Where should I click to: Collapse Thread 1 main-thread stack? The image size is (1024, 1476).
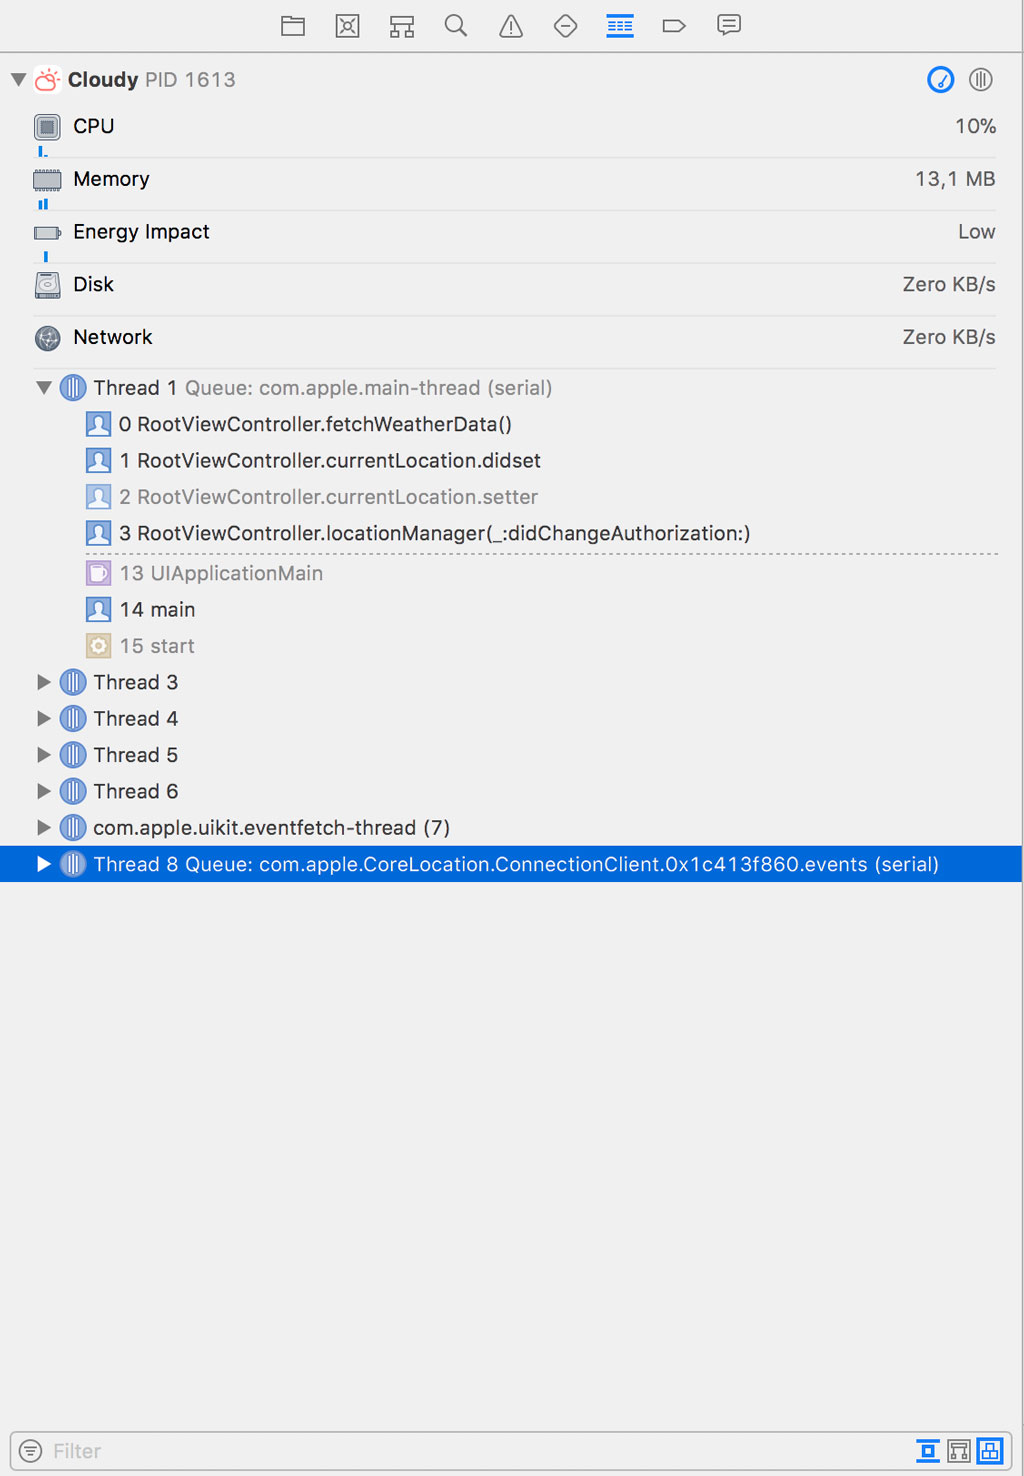[x=43, y=388]
